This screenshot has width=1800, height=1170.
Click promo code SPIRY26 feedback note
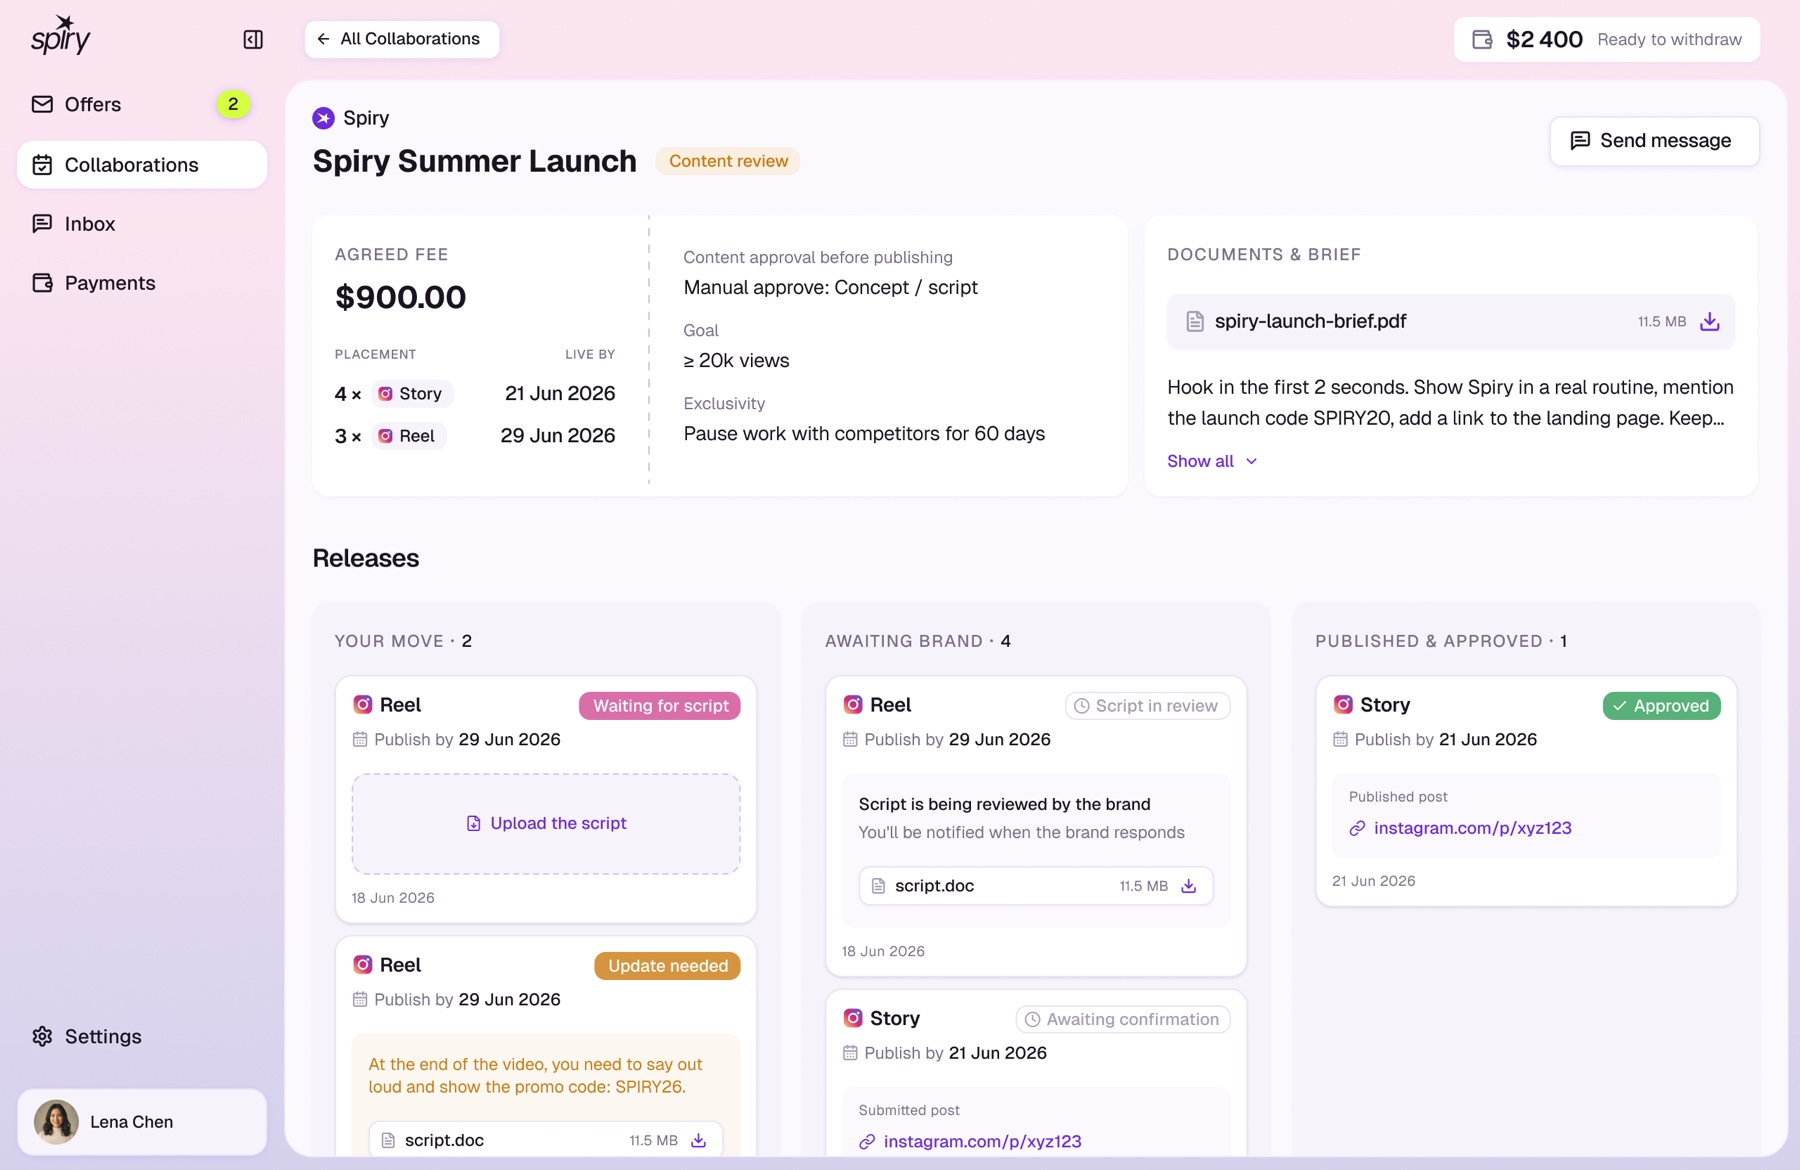(535, 1076)
